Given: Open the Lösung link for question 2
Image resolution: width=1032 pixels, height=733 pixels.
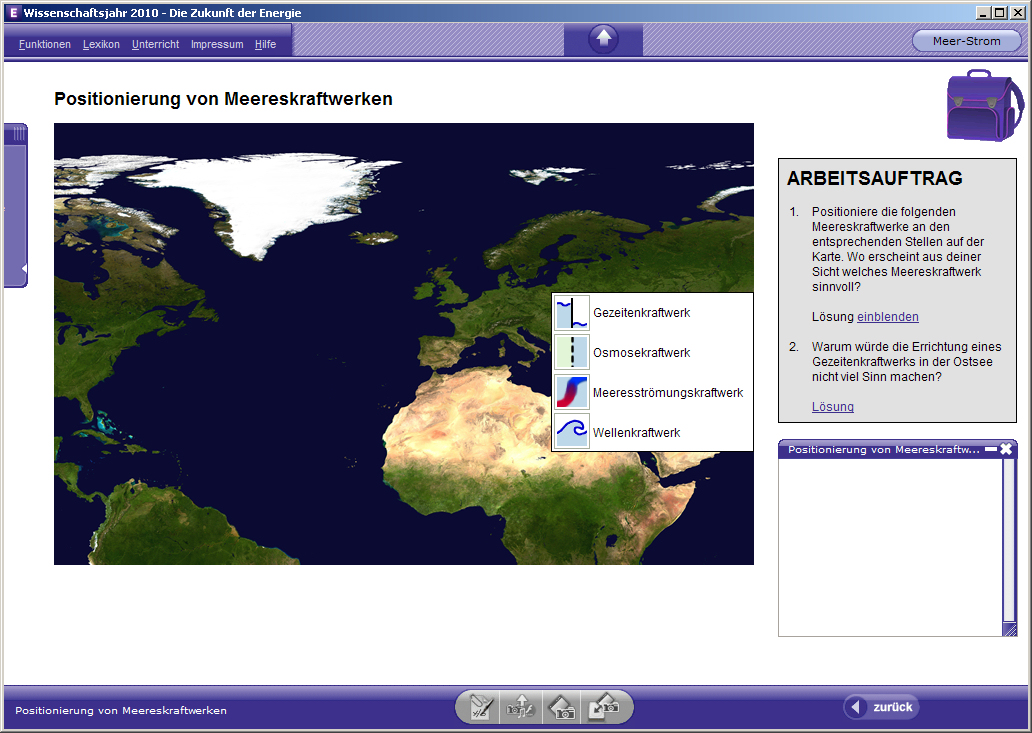Looking at the screenshot, I should coord(833,407).
